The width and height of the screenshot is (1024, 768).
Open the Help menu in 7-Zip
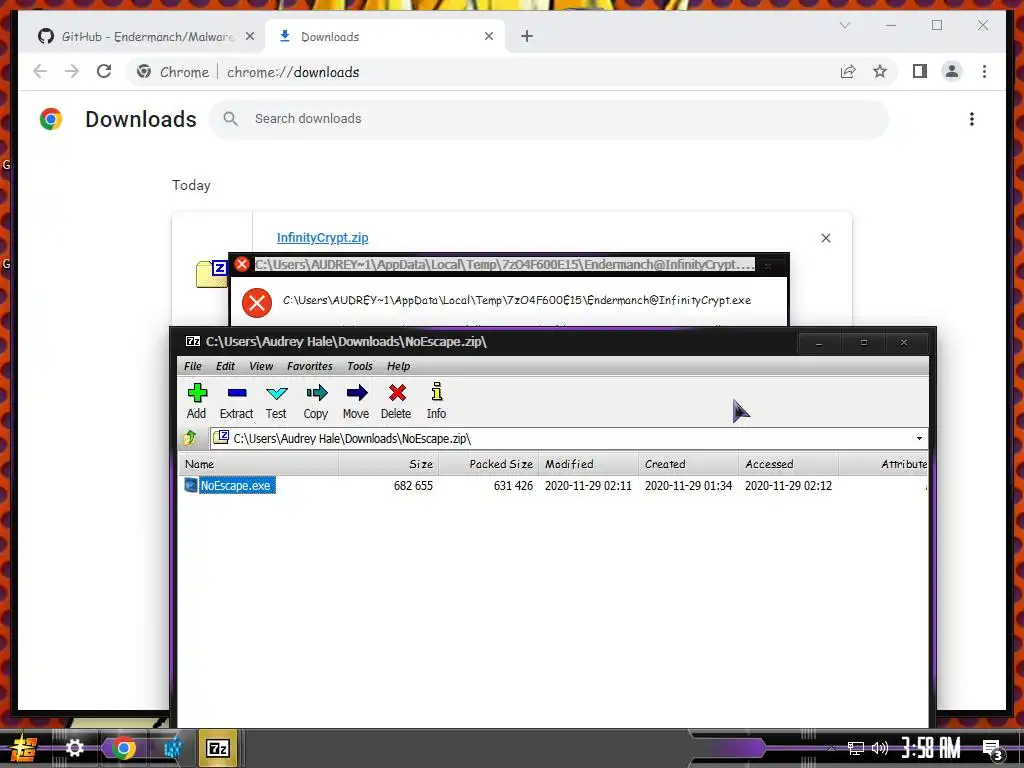coord(398,366)
